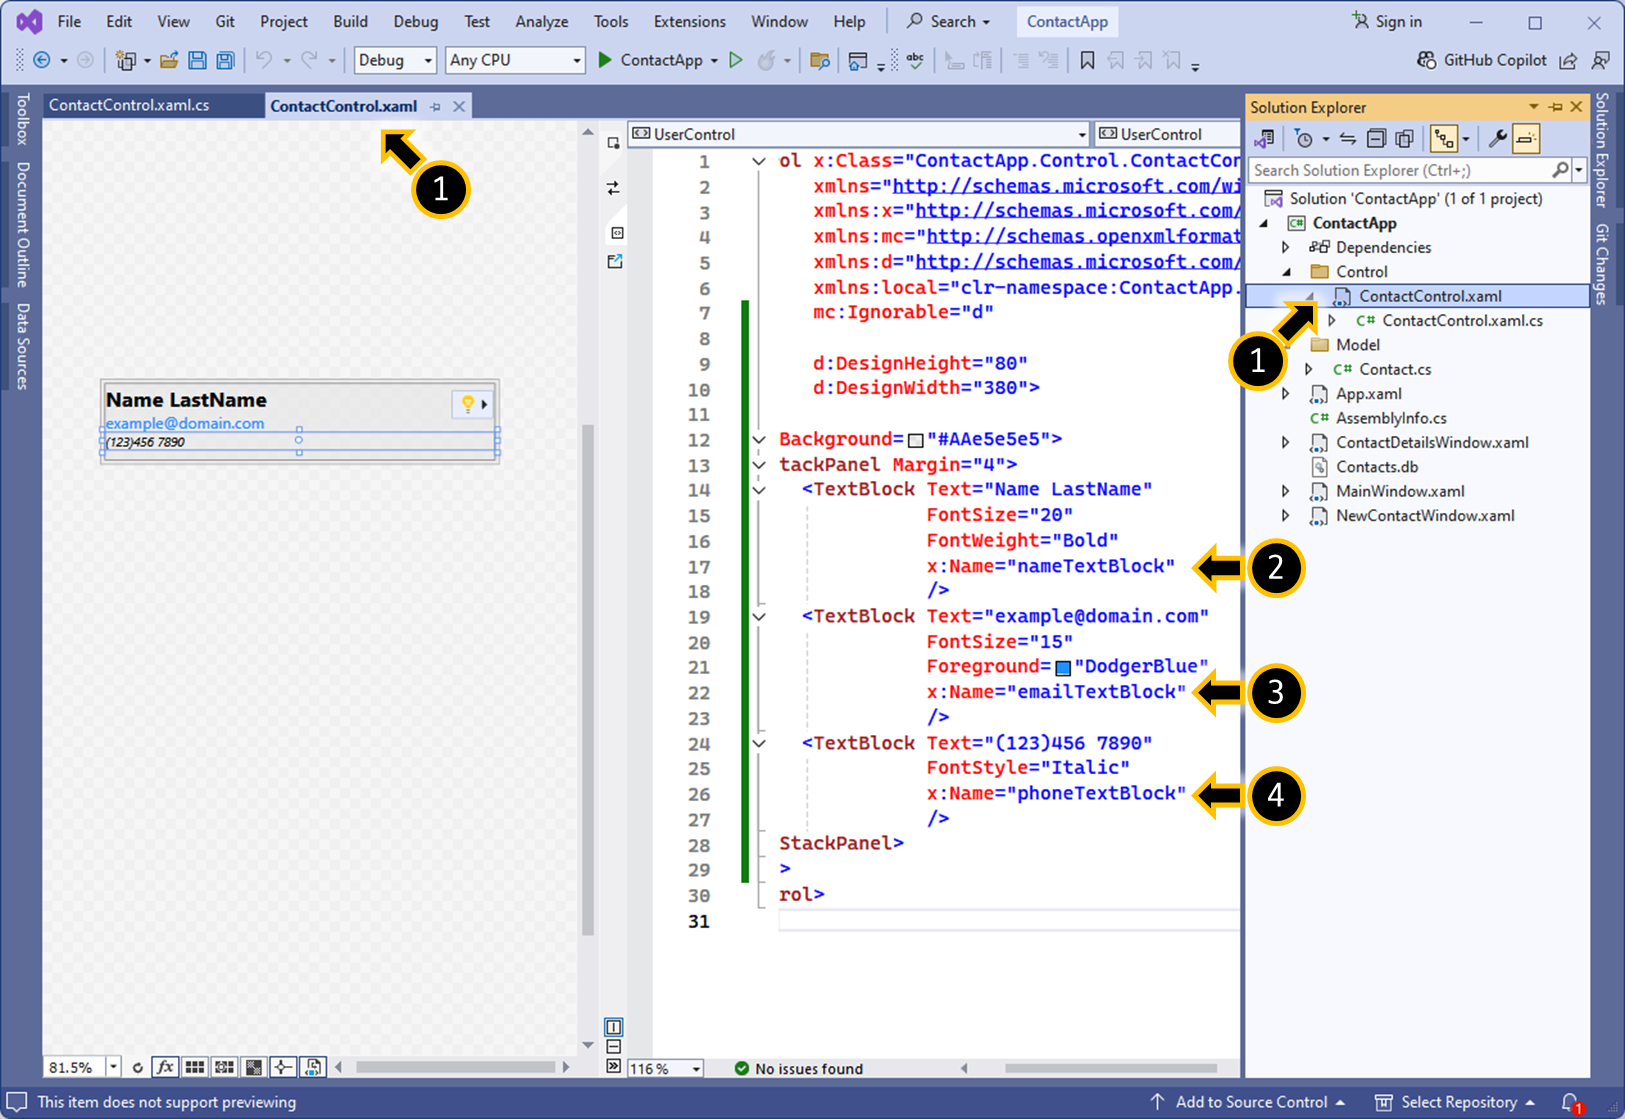Save the current file with the Save icon
Viewport: 1625px width, 1119px height.
(197, 60)
